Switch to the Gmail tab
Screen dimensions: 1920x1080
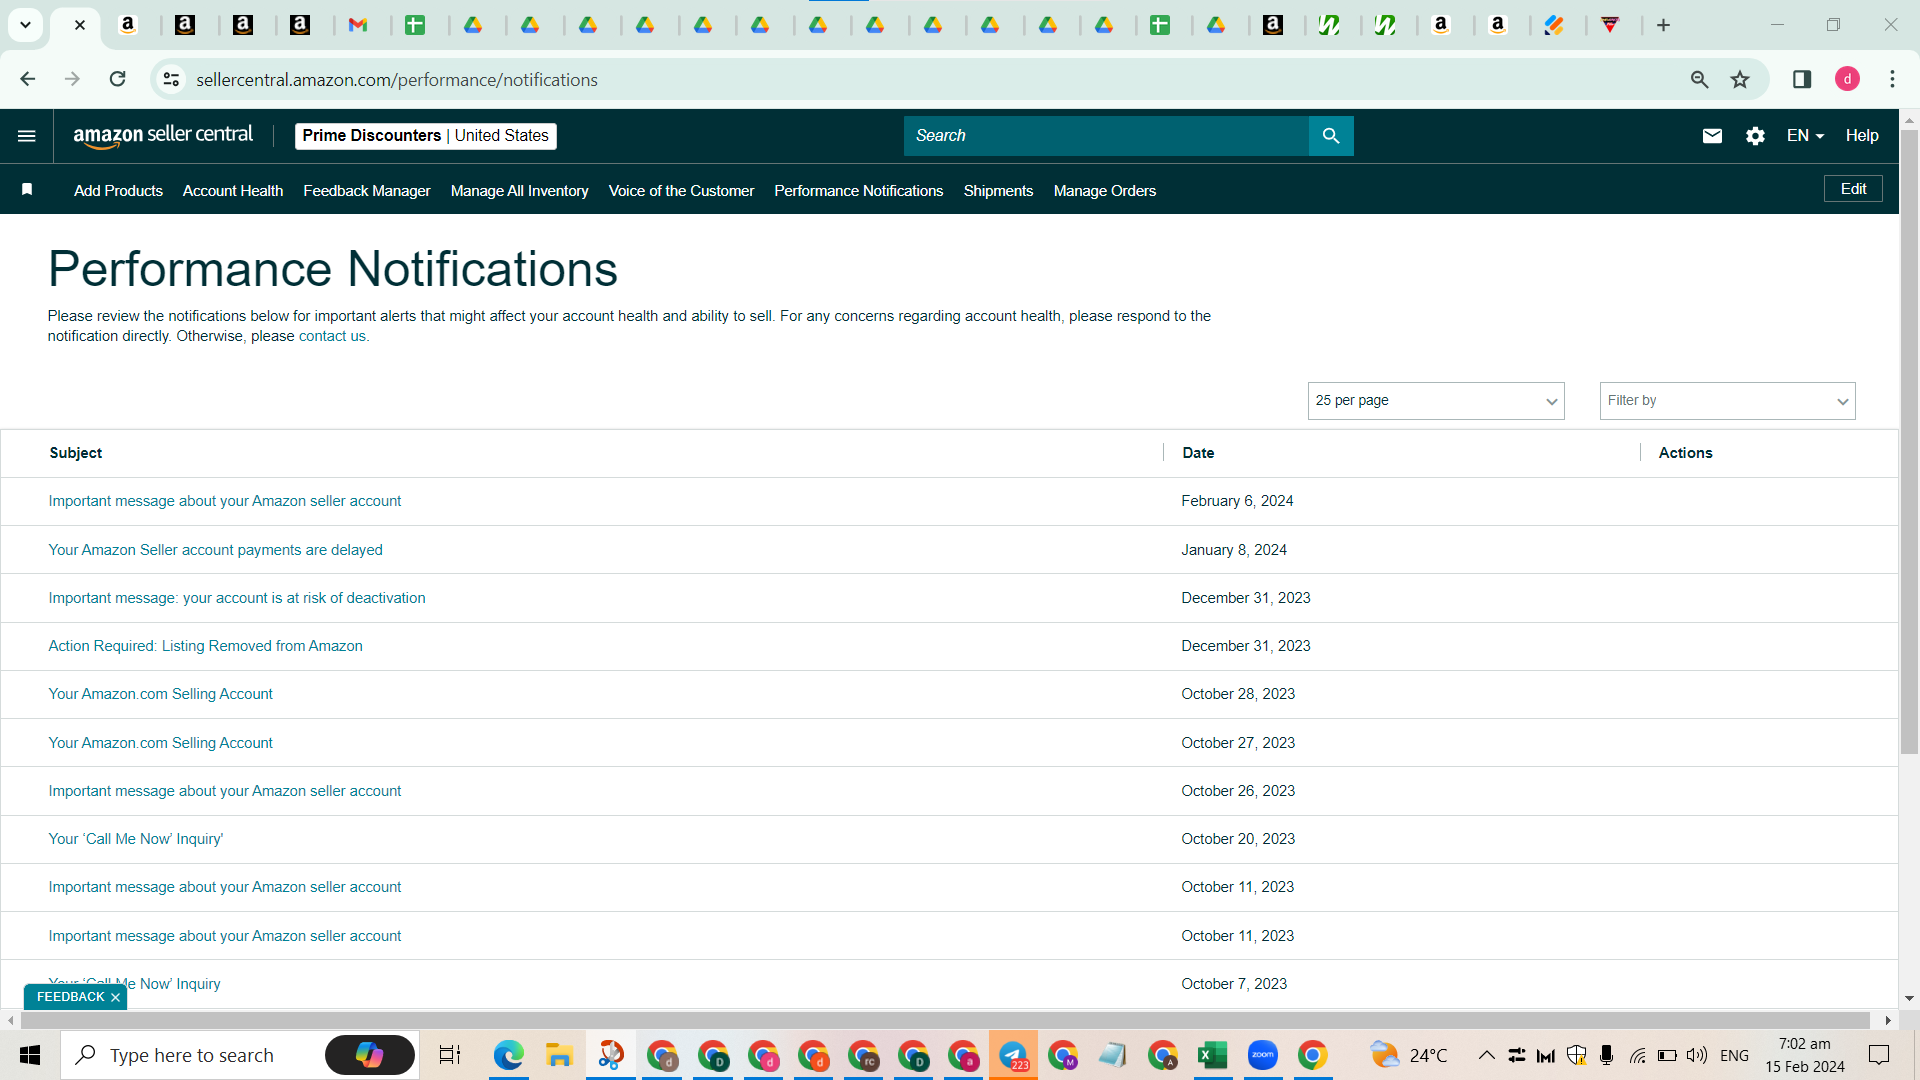(x=358, y=25)
